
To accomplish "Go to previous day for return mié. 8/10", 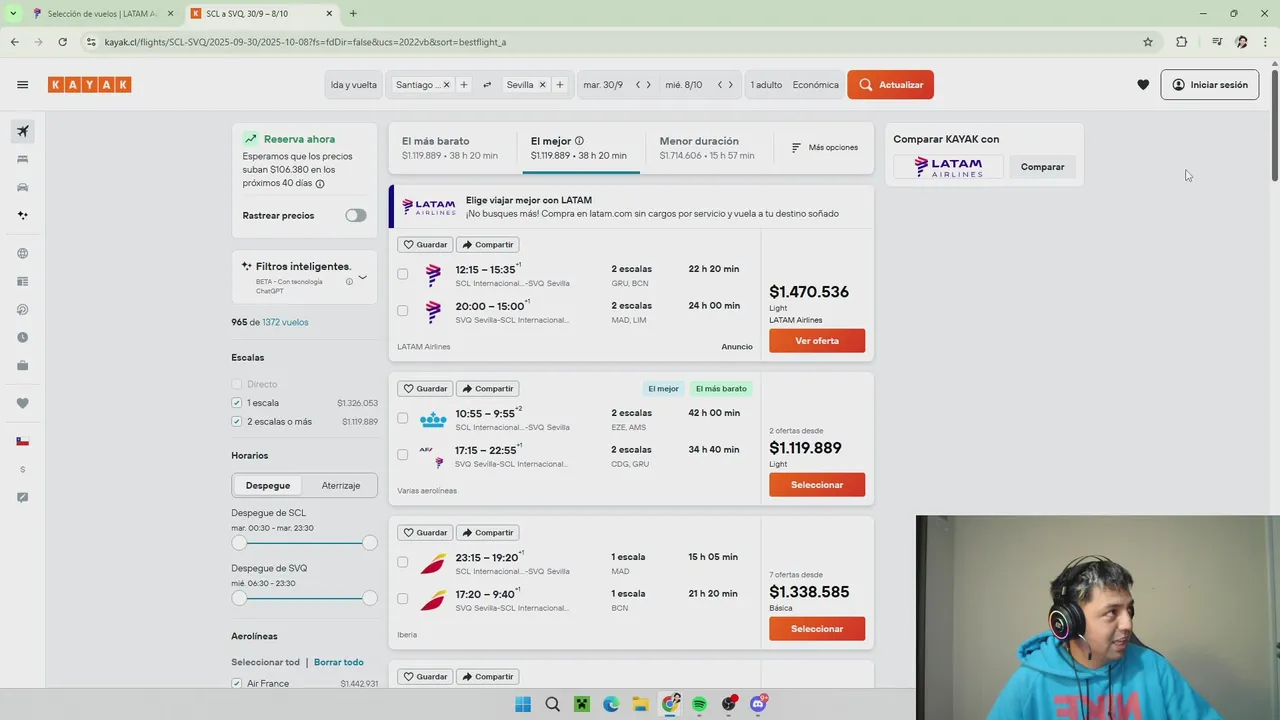I will click(719, 85).
